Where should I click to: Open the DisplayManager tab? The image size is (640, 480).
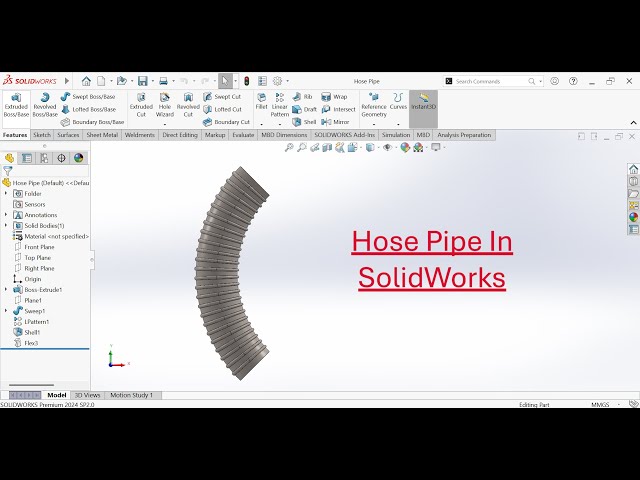78,158
